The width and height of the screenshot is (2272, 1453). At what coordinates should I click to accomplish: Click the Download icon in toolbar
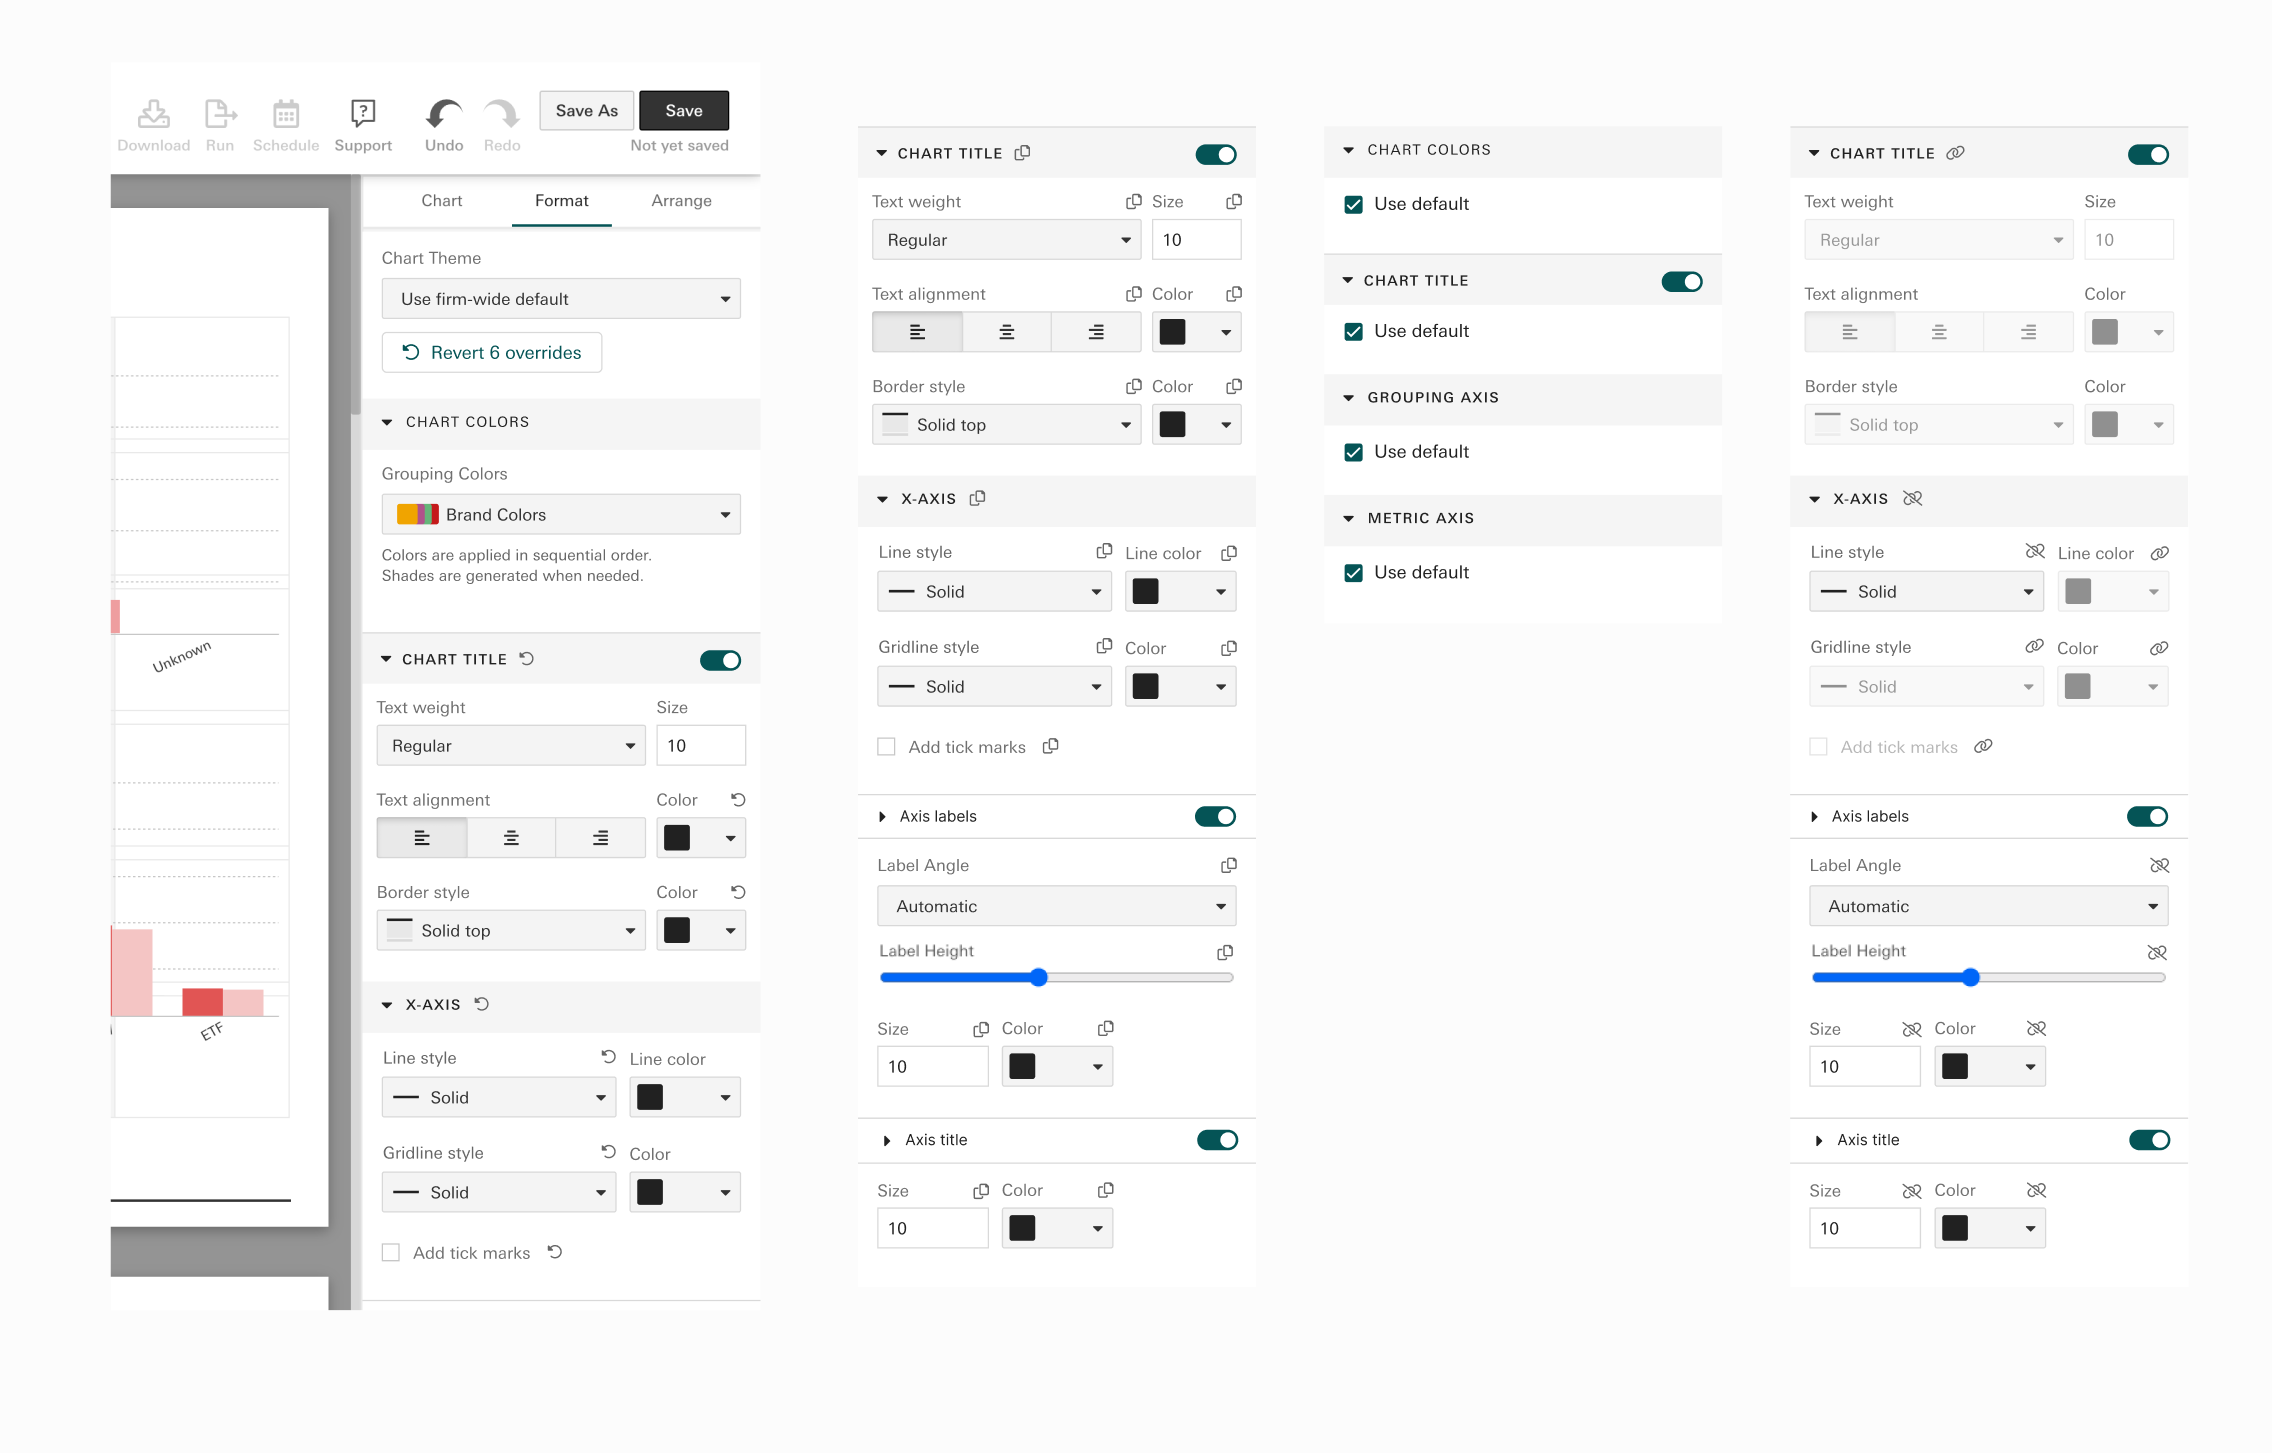click(153, 114)
